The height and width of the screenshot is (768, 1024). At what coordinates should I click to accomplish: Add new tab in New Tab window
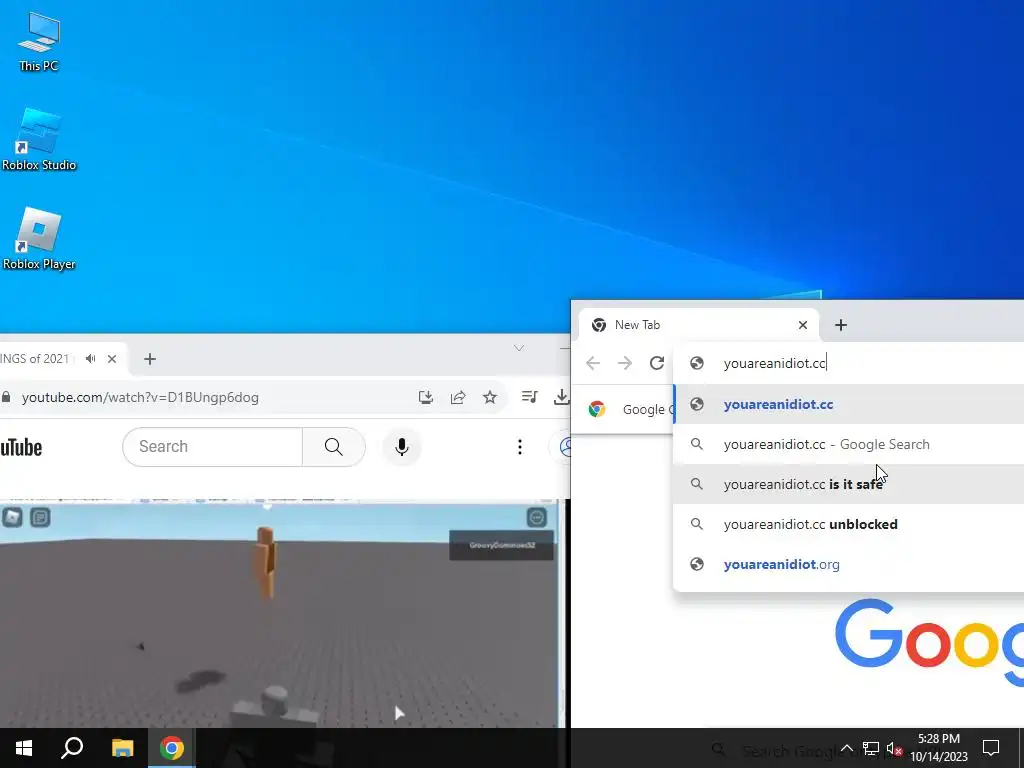[840, 325]
